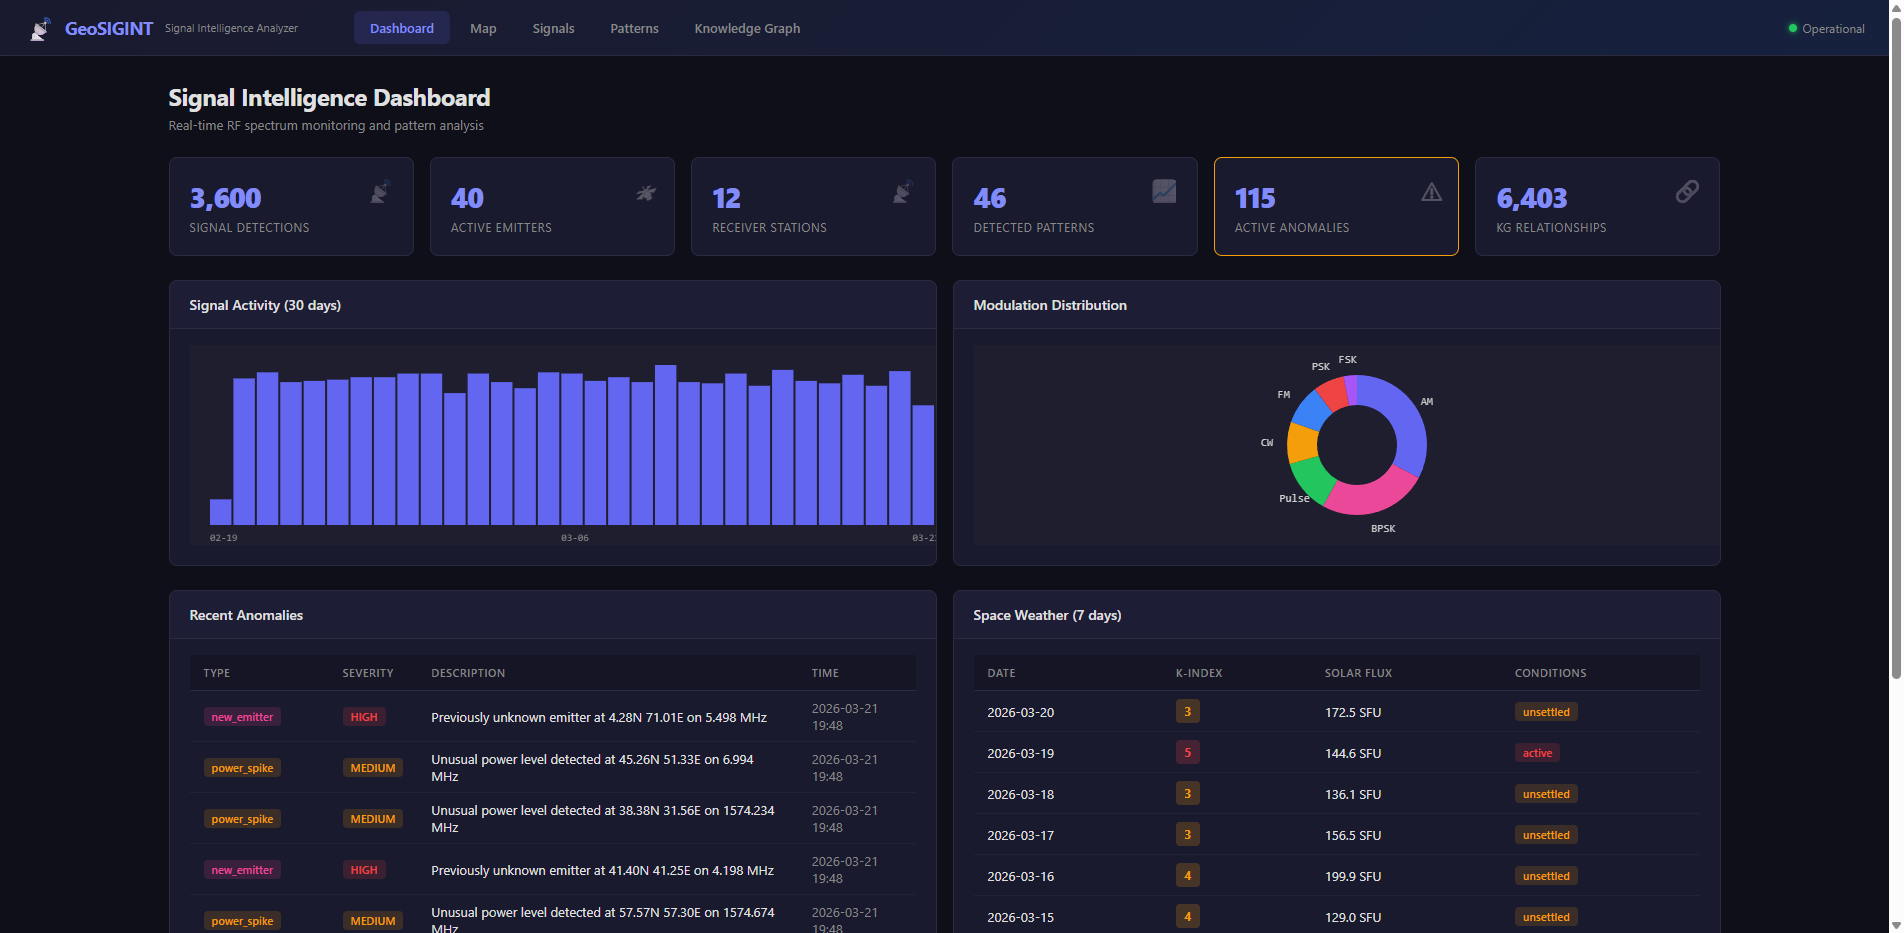Click the warning triangle on Active Anomalies card

(1431, 192)
